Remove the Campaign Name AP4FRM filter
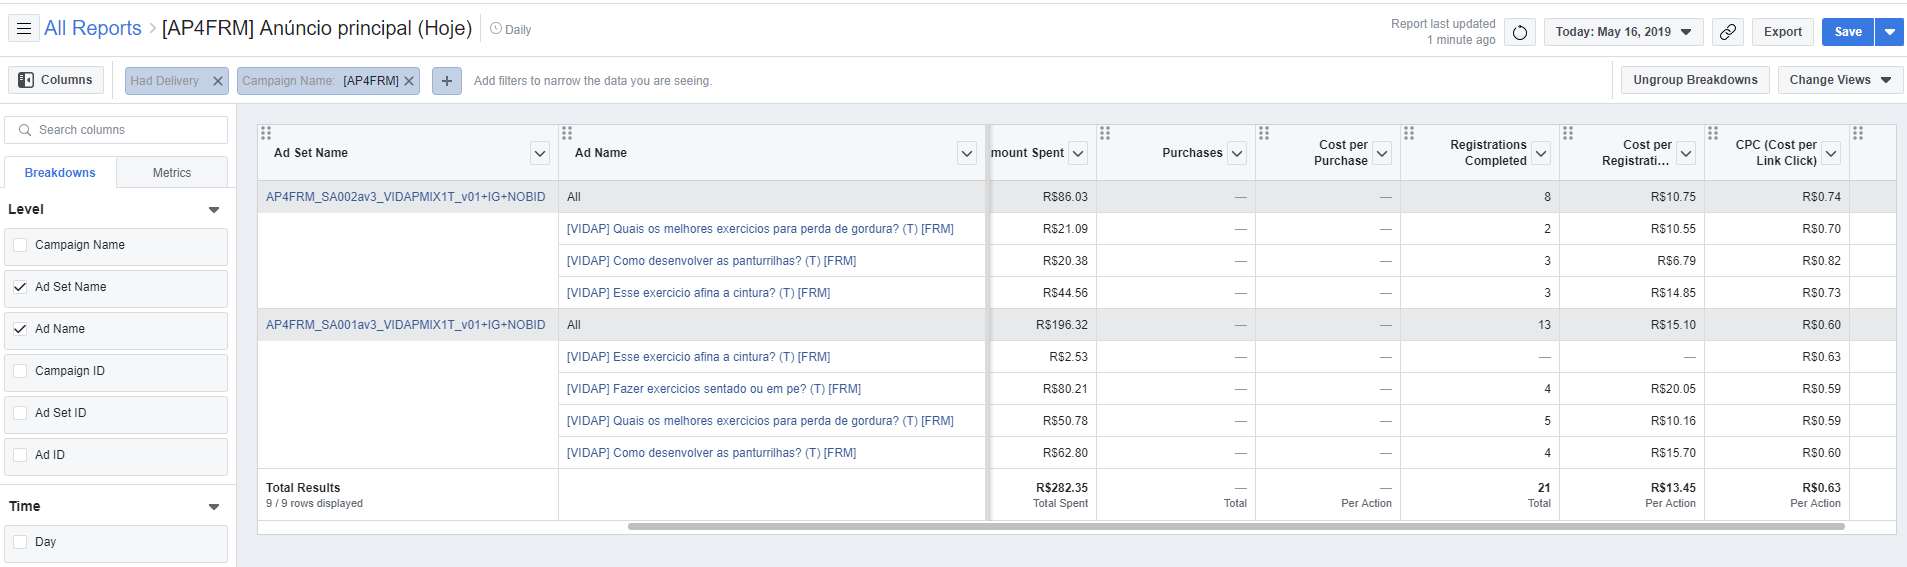 (409, 81)
